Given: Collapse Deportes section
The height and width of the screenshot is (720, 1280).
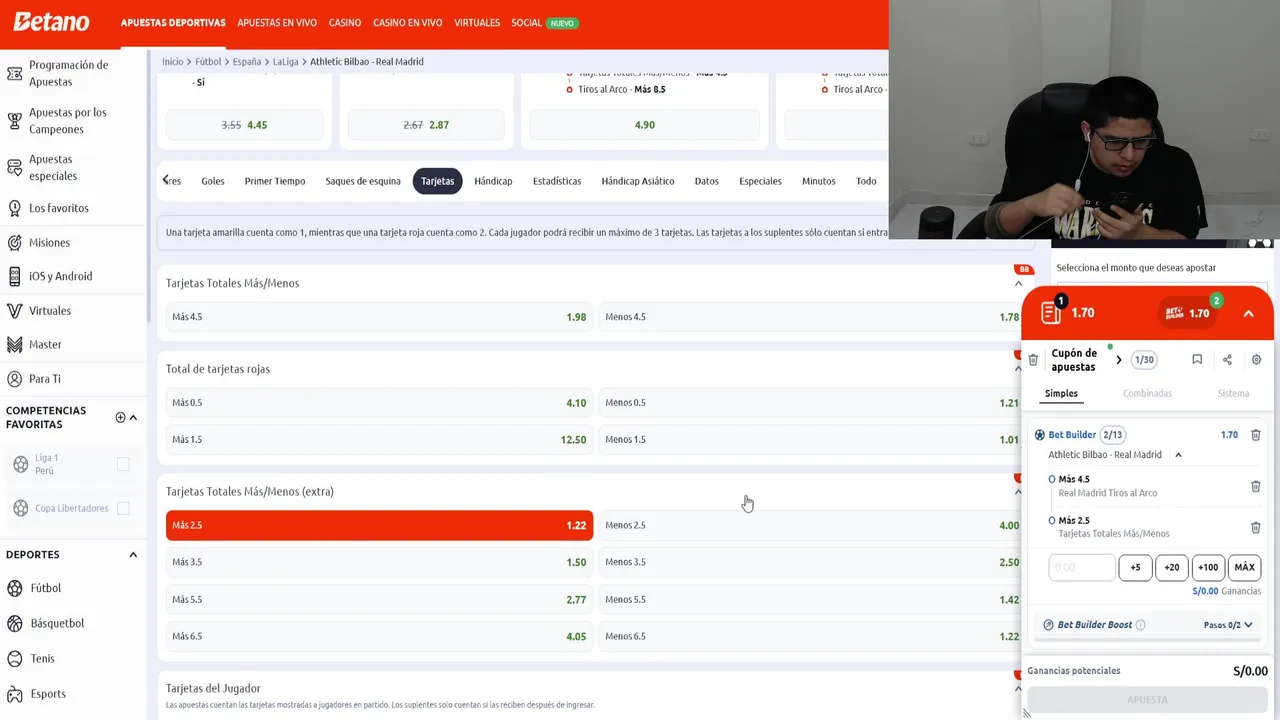Looking at the screenshot, I should tap(133, 554).
